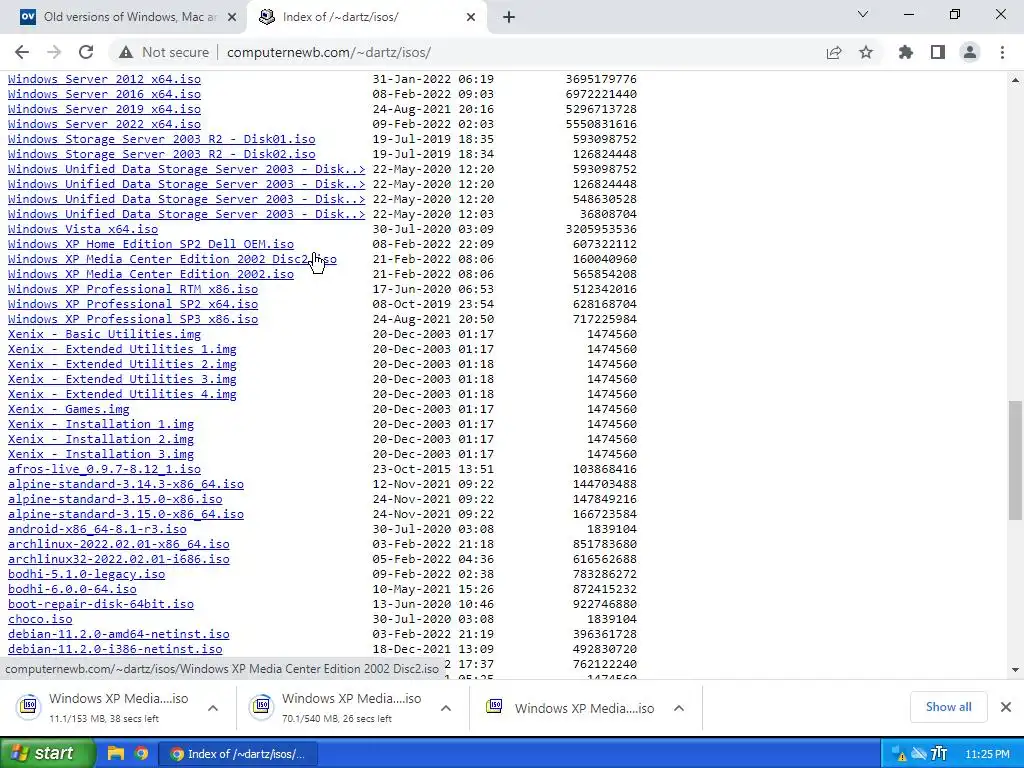Click the network tray icon
This screenshot has width=1024, height=768.
click(919, 754)
